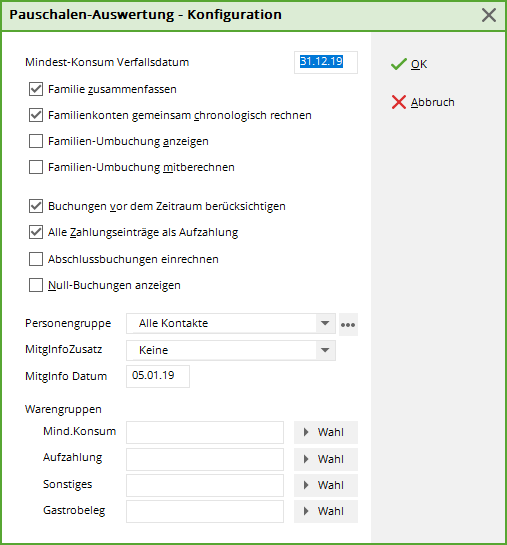
Task: Choose Wahl for the Gastrobeleg row
Action: (326, 511)
